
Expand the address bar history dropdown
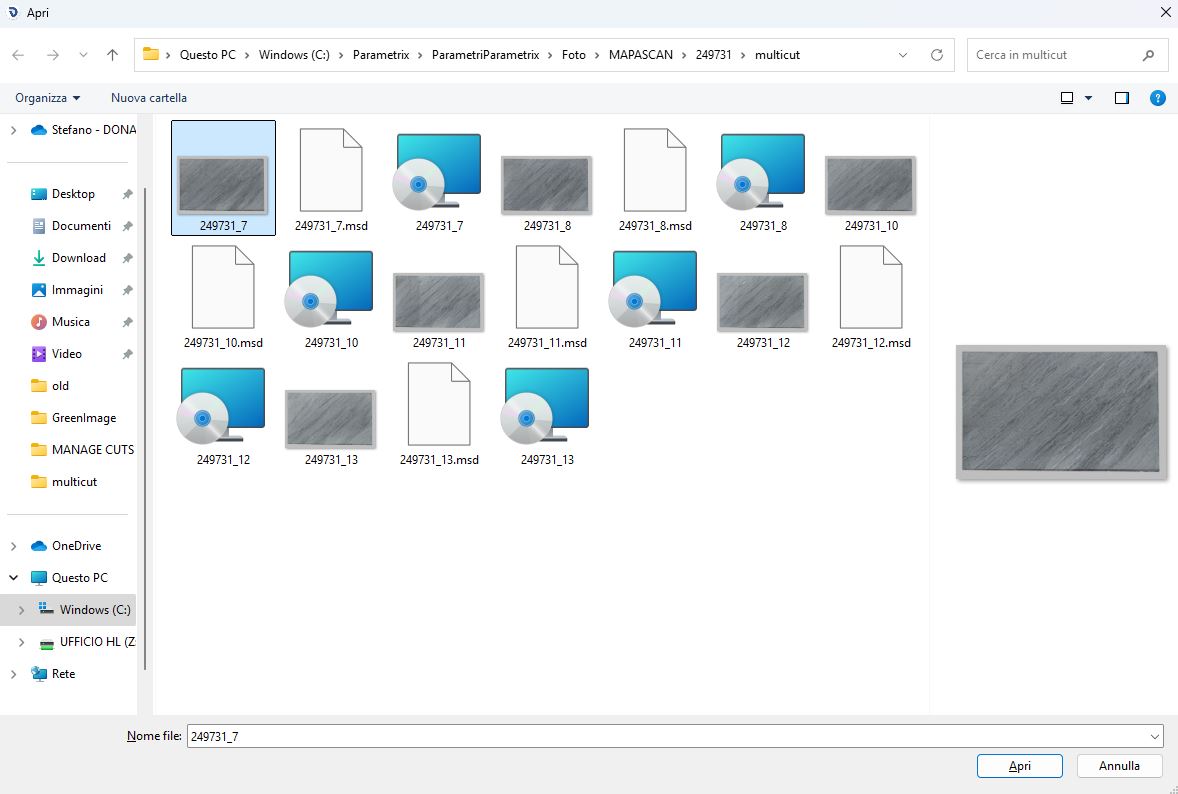point(903,55)
